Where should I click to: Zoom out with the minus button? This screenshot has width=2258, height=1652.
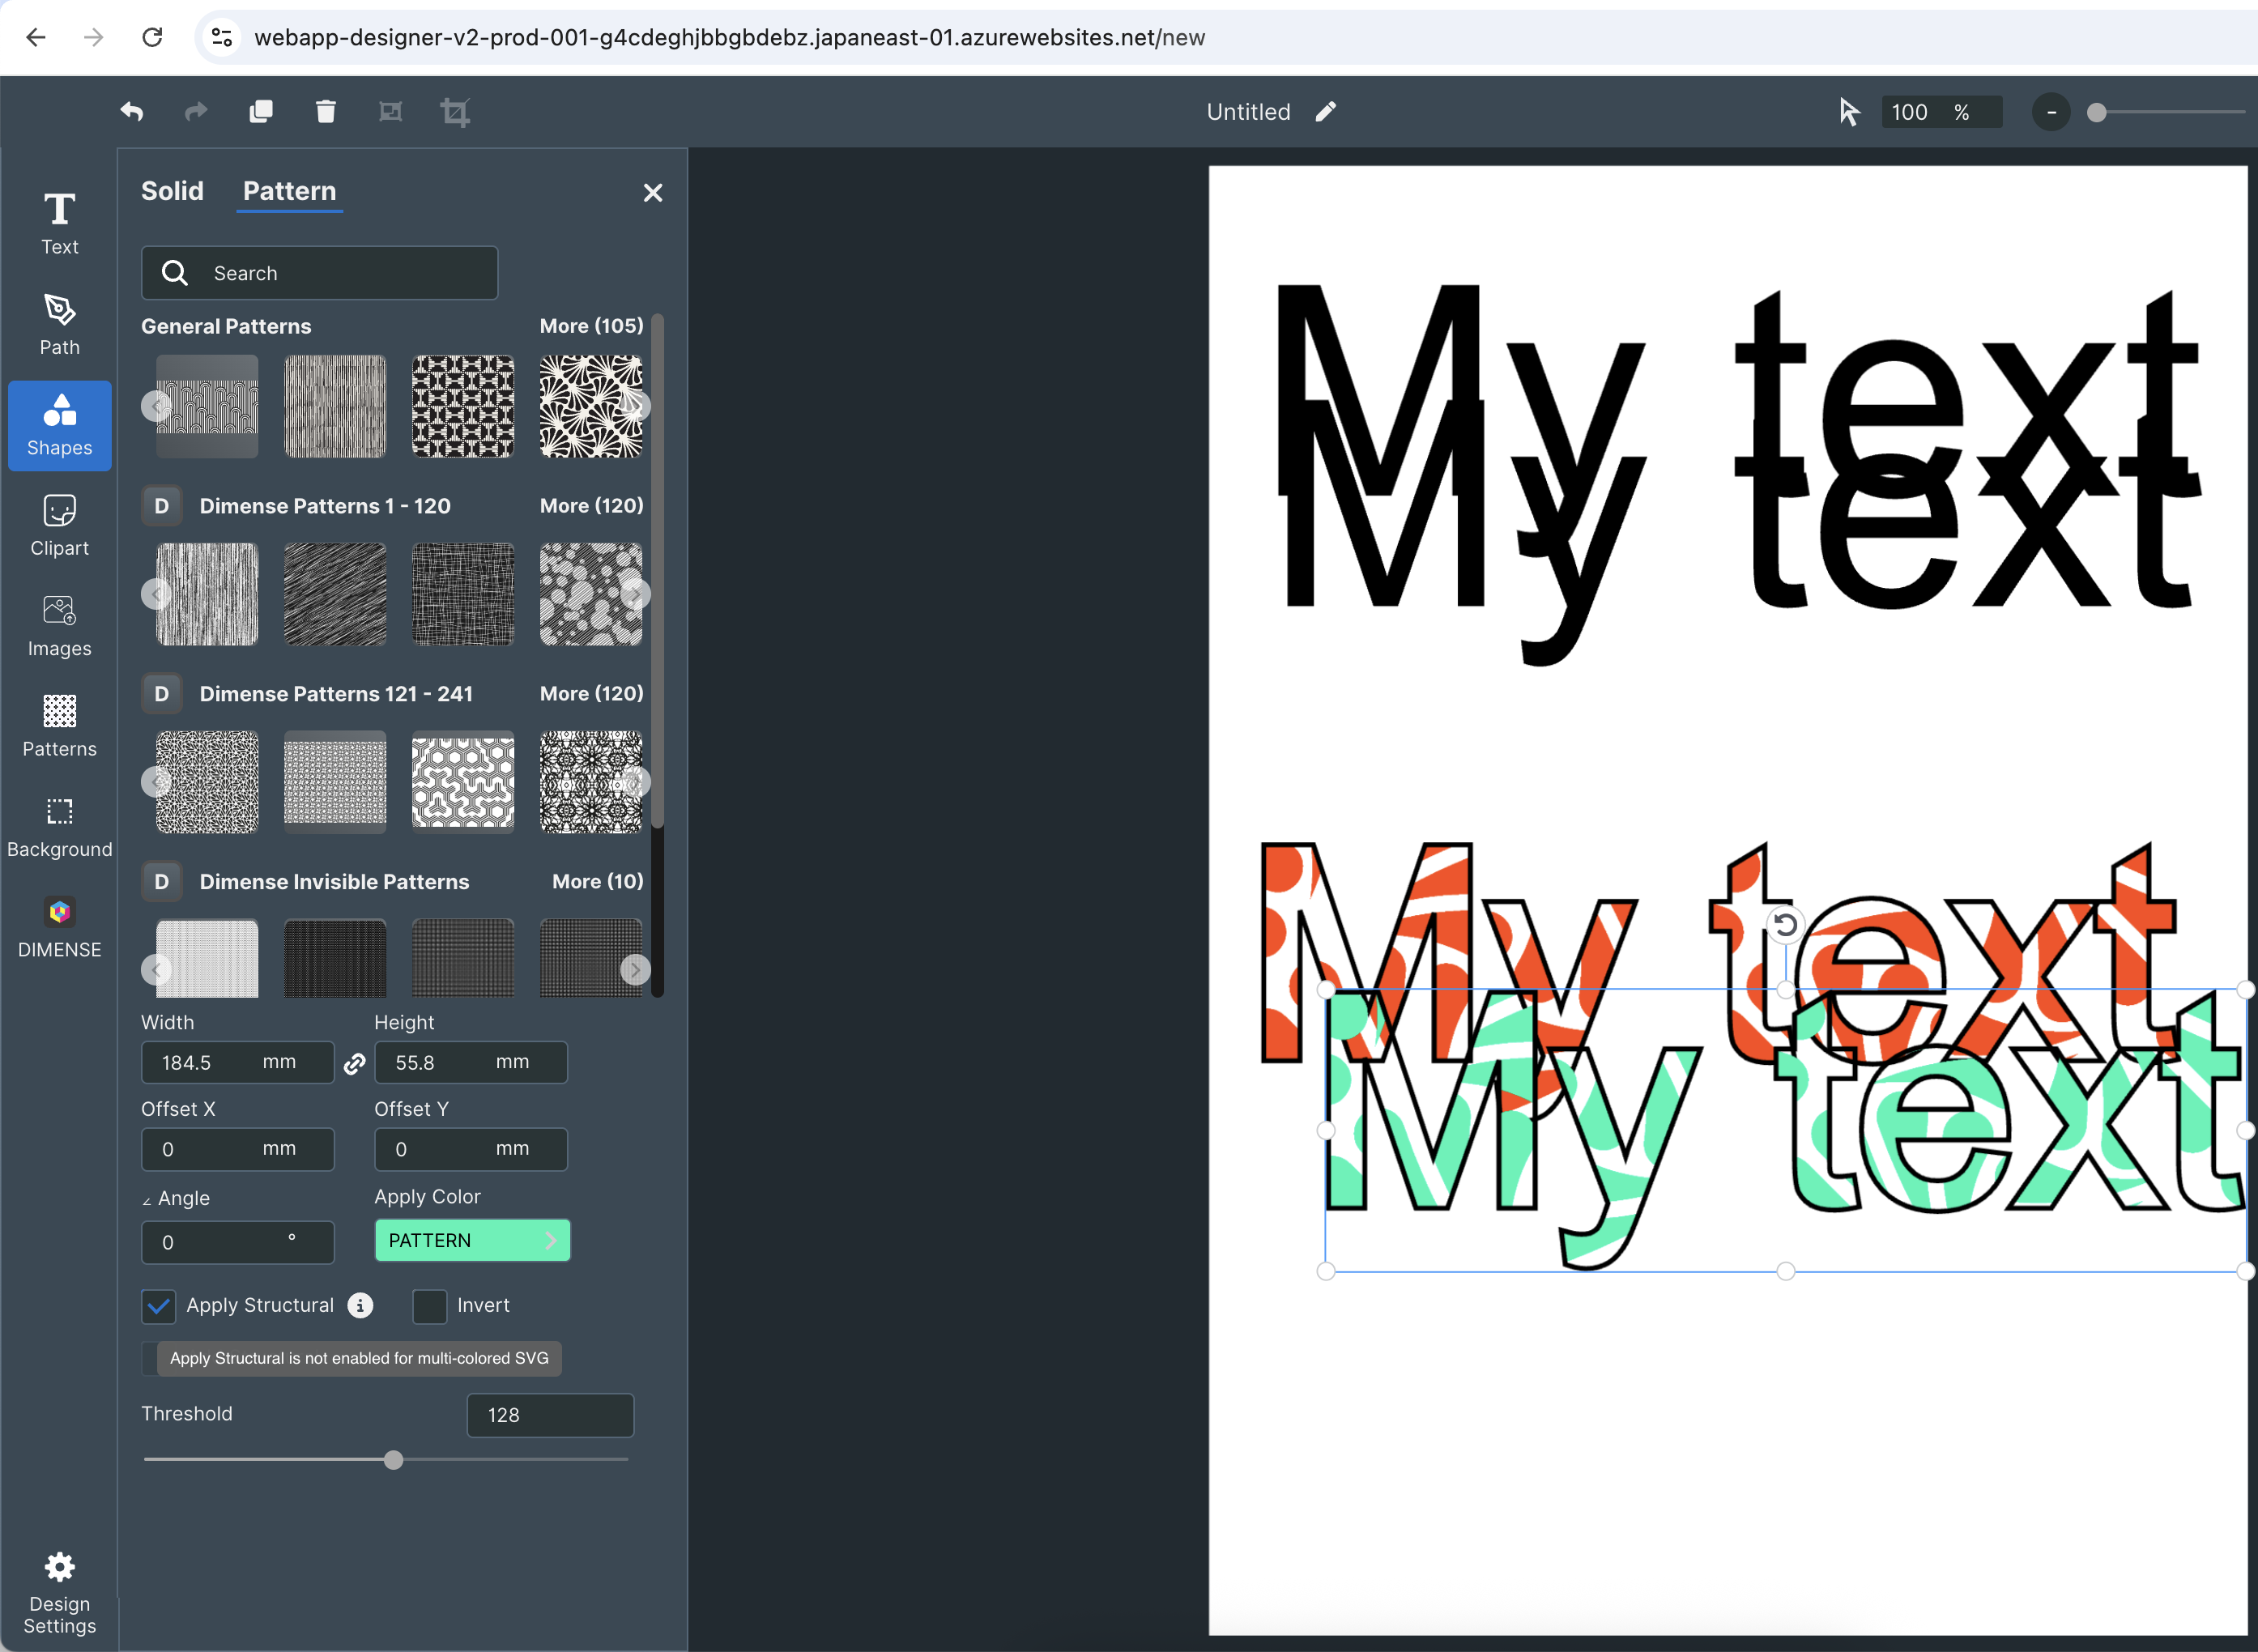tap(2051, 111)
